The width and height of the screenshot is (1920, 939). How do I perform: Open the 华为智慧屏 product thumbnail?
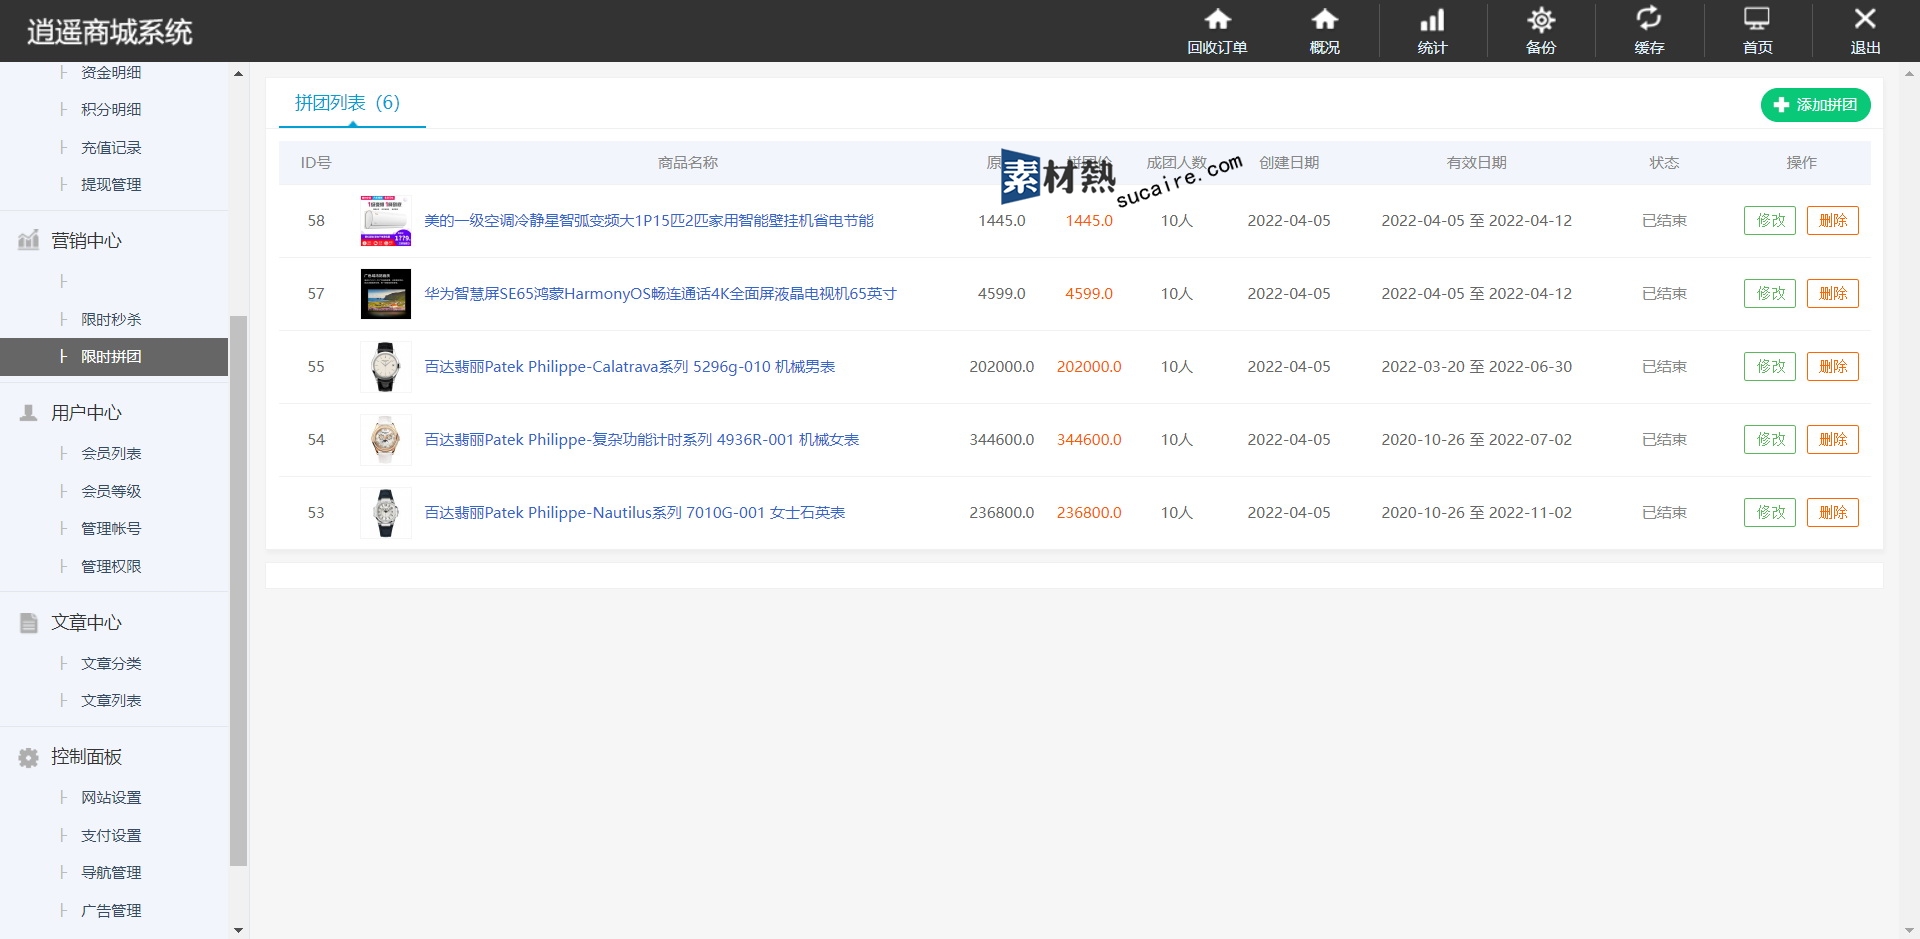point(386,294)
